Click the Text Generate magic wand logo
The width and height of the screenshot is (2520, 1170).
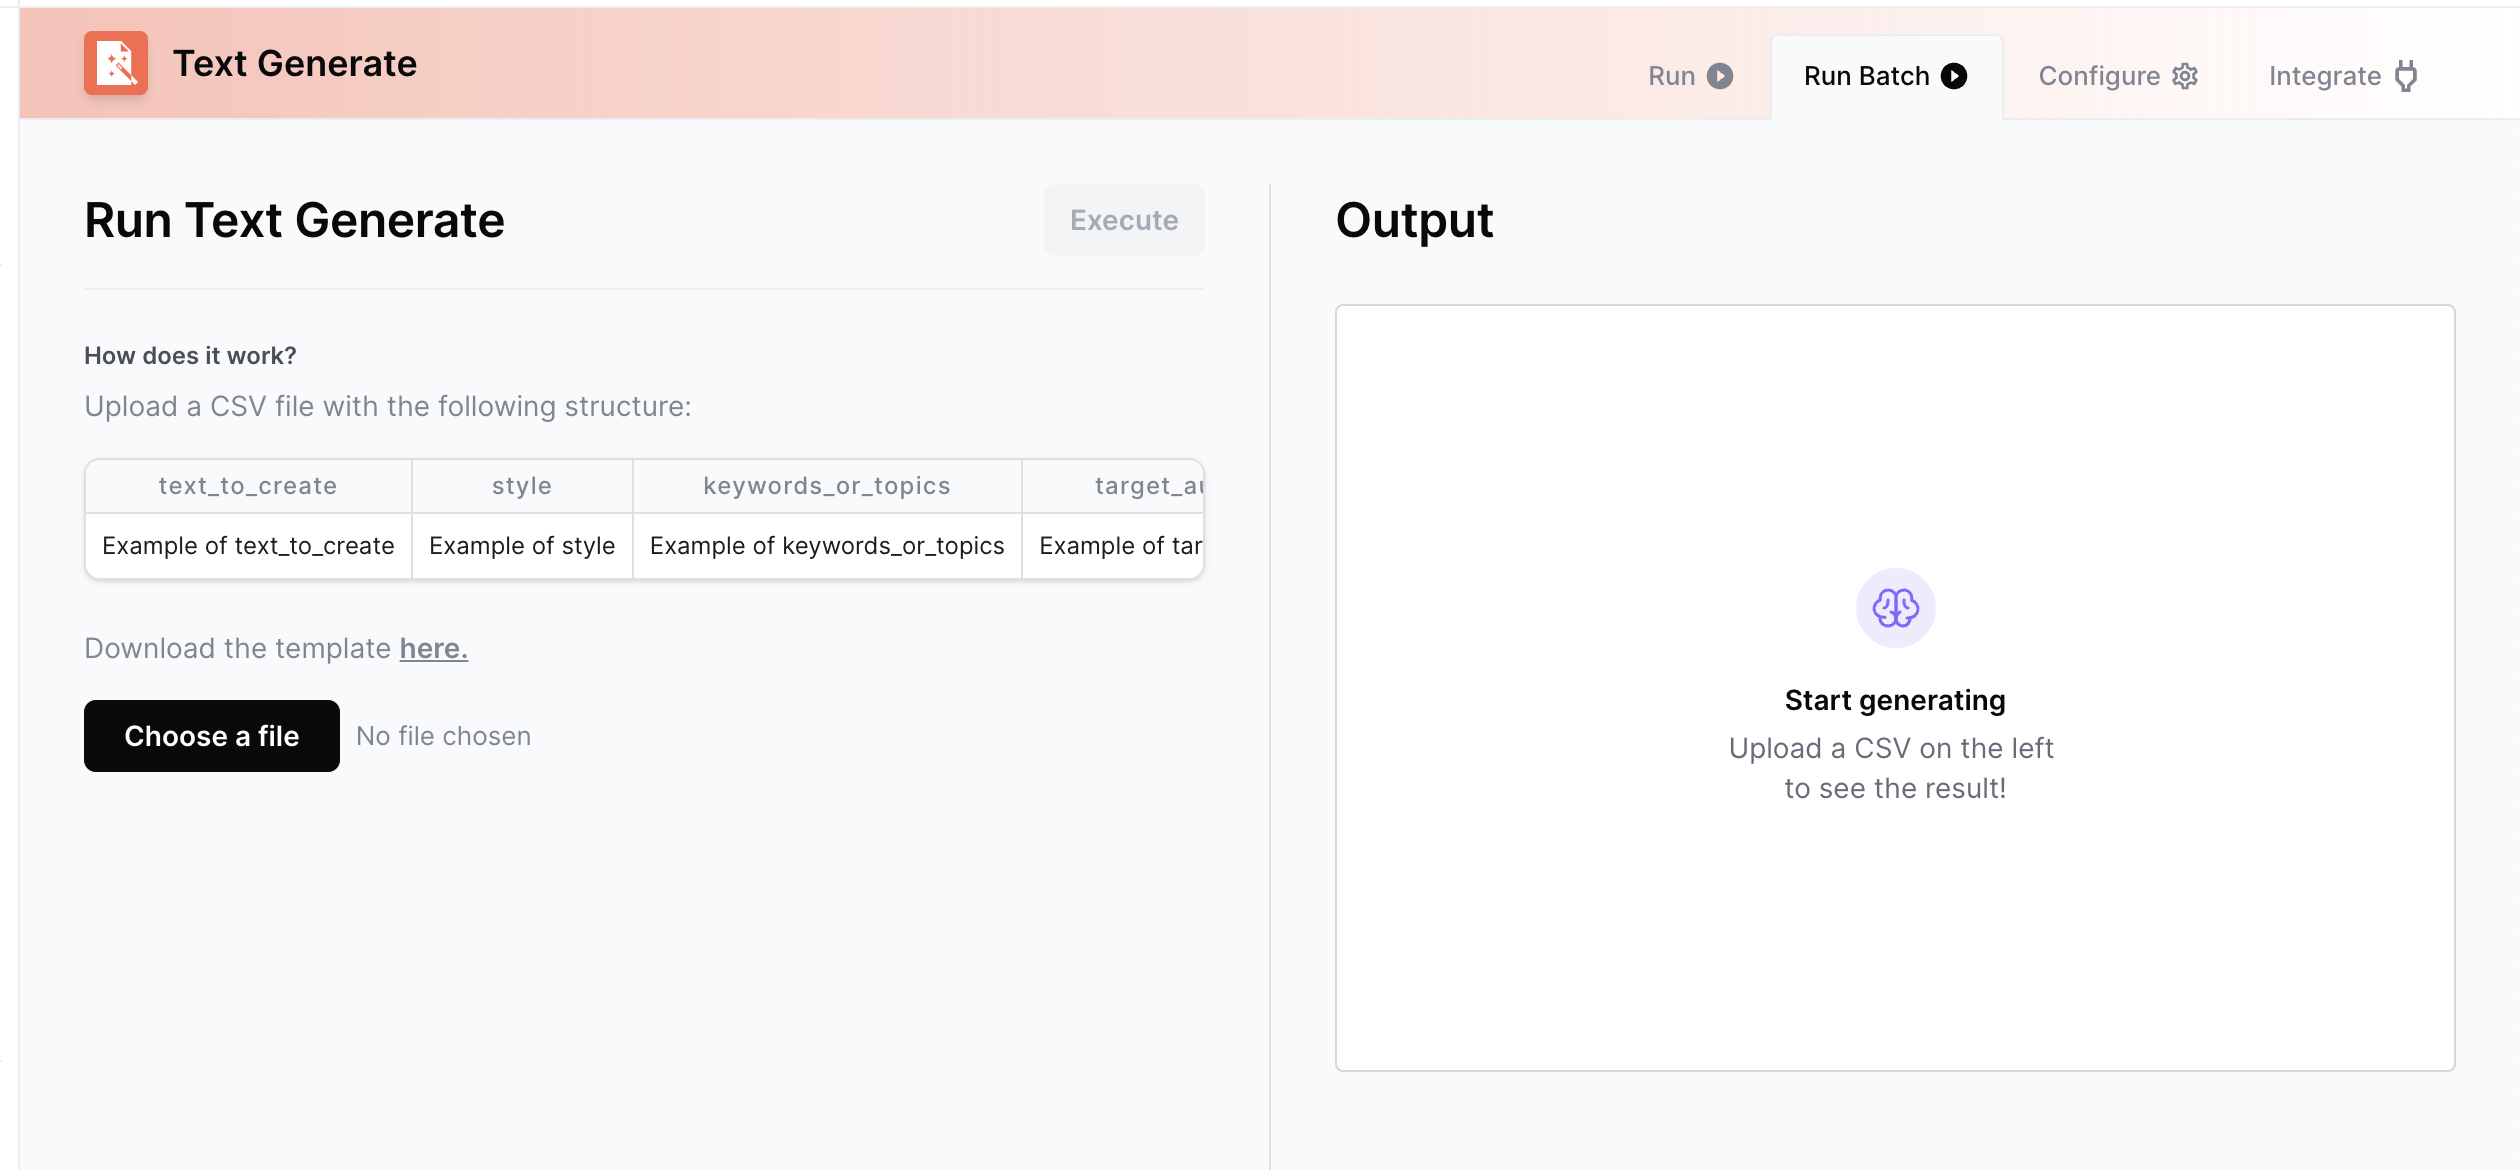pos(116,63)
